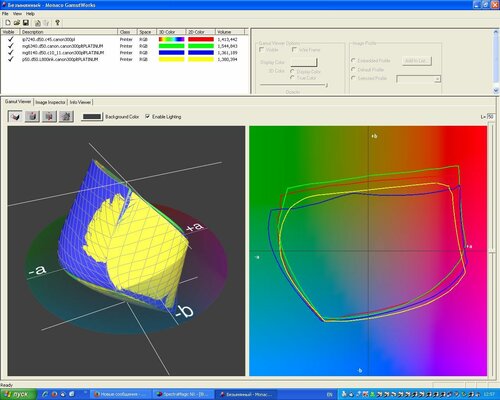Image resolution: width=500 pixels, height=400 pixels.
Task: Click the greyed remove profile toolbar icon
Action: (46, 23)
